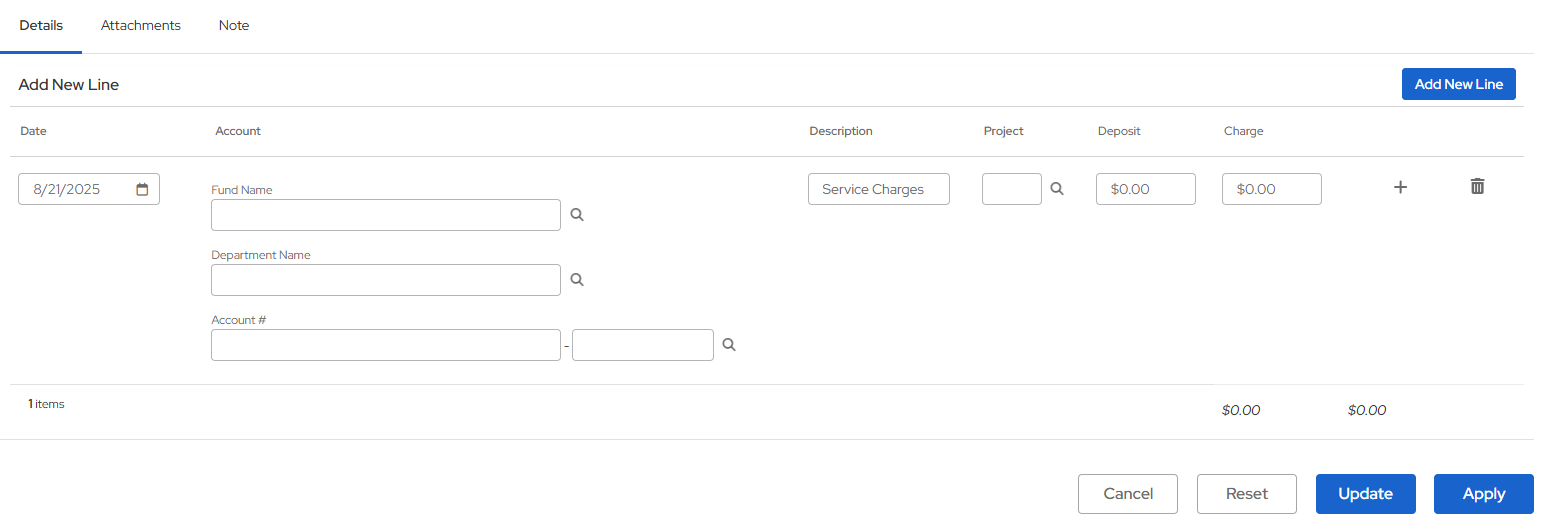The image size is (1552, 529).
Task: Open the date picker calendar icon
Action: coord(142,189)
